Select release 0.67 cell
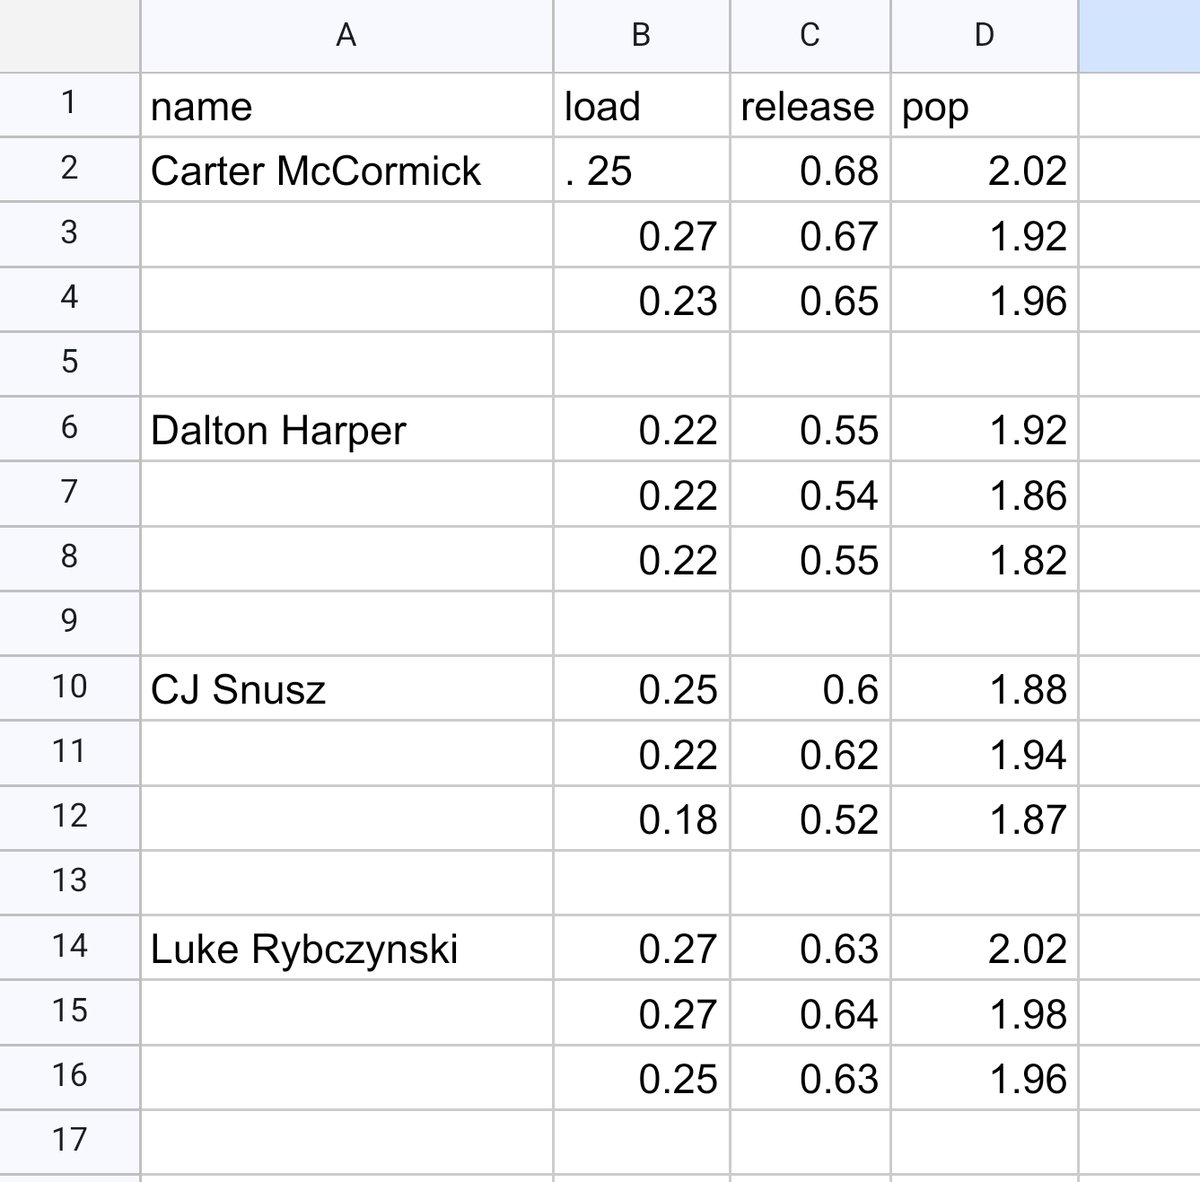1200x1182 pixels. tap(810, 235)
